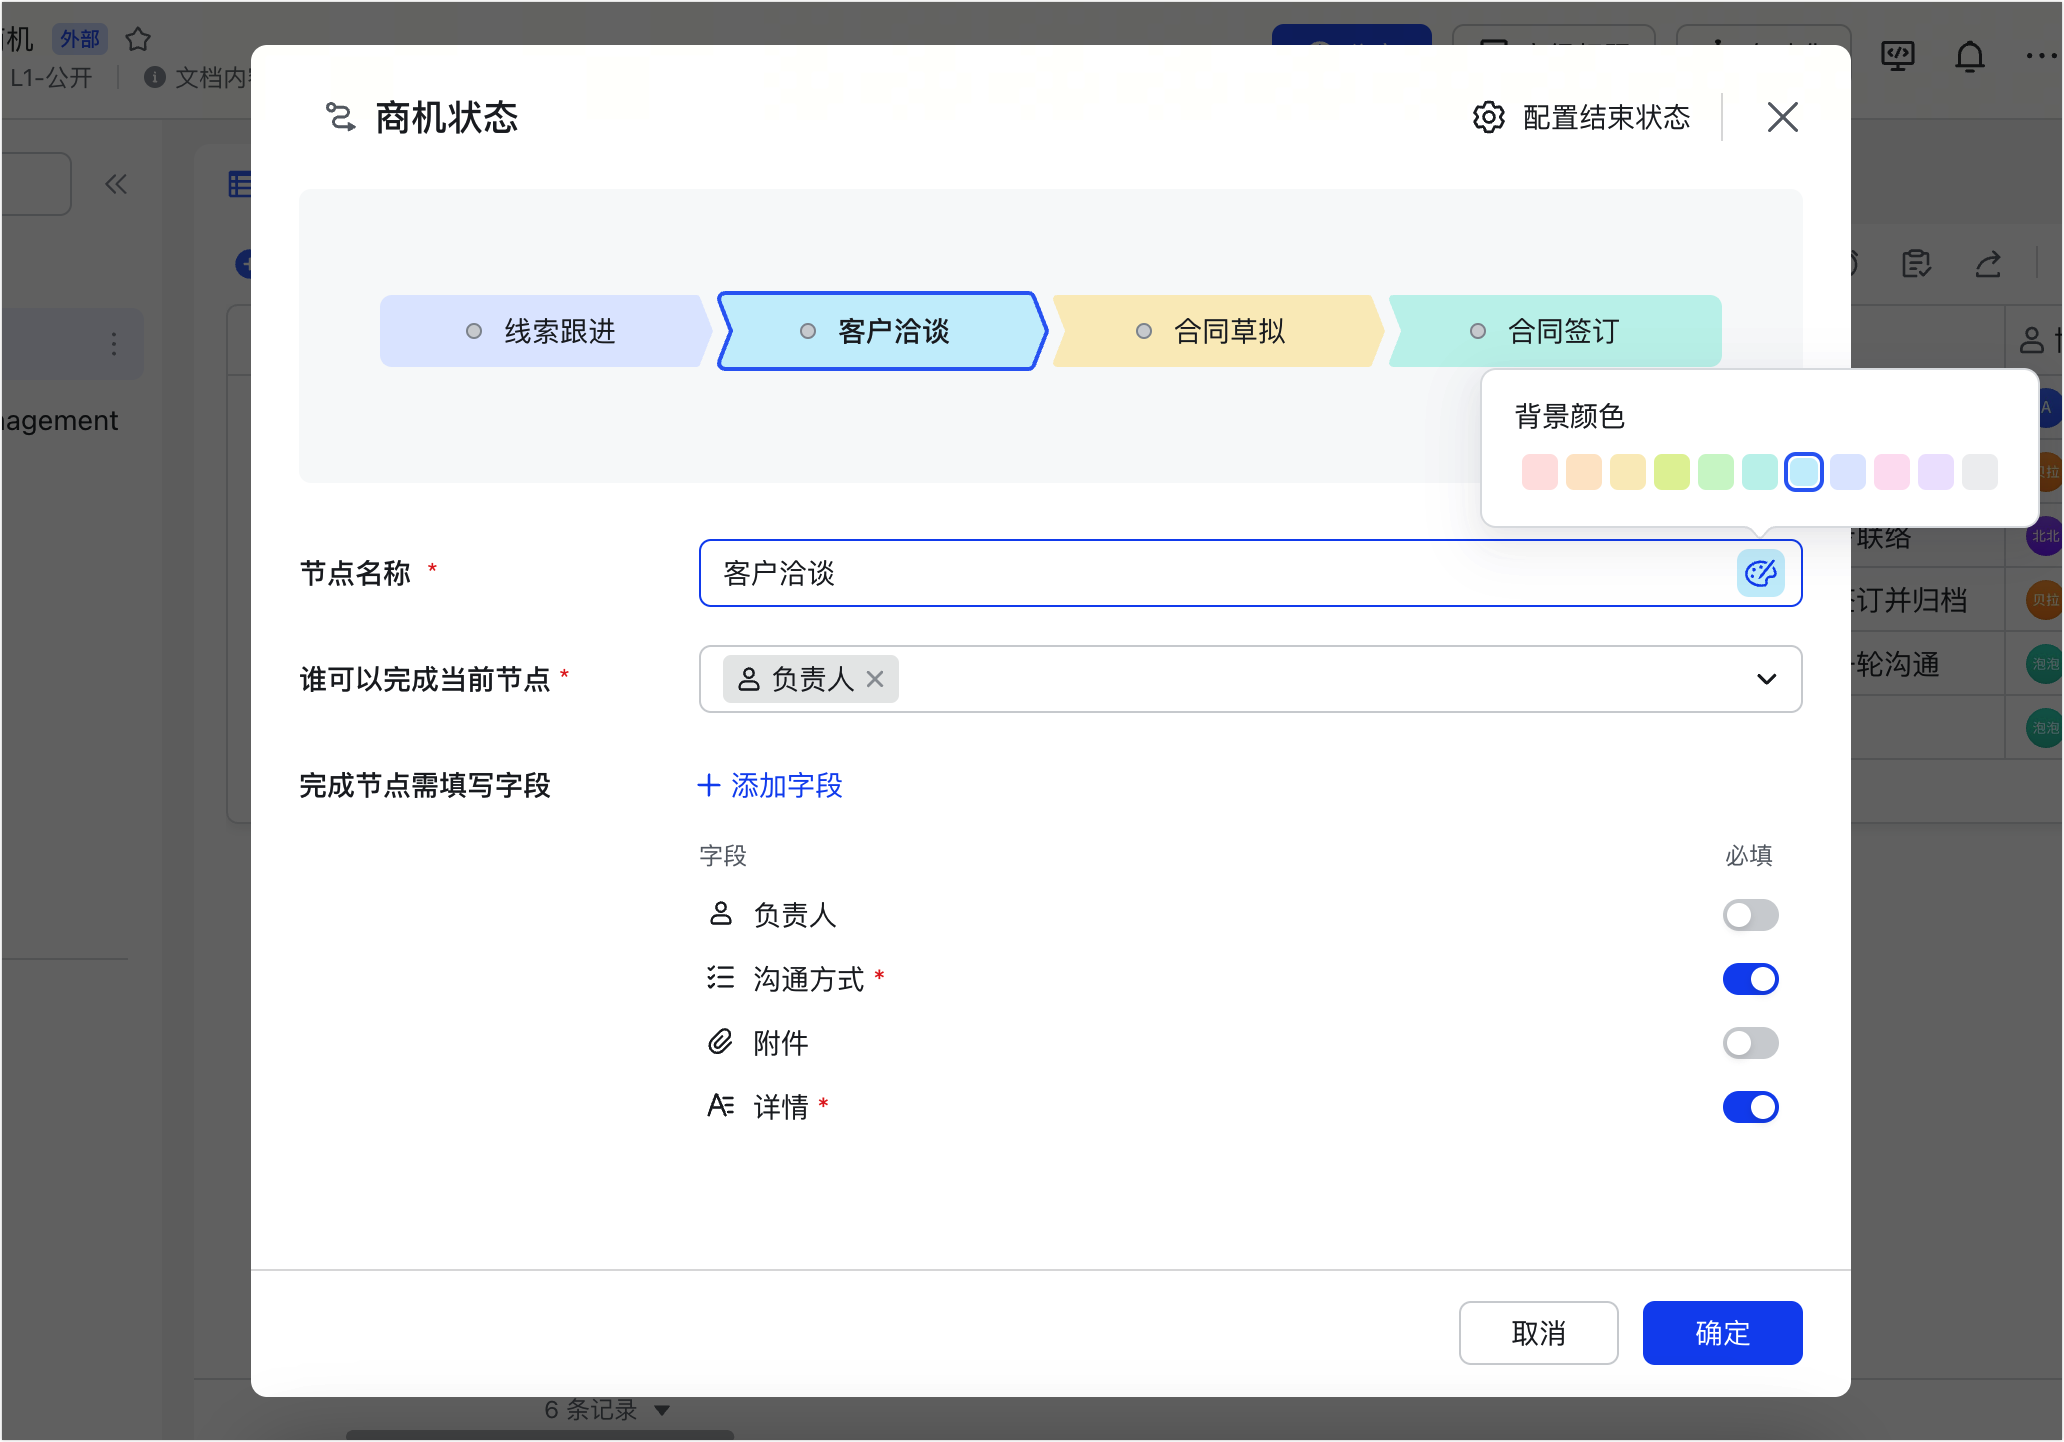Click the plus icon beside 添加字段

pyautogui.click(x=708, y=786)
